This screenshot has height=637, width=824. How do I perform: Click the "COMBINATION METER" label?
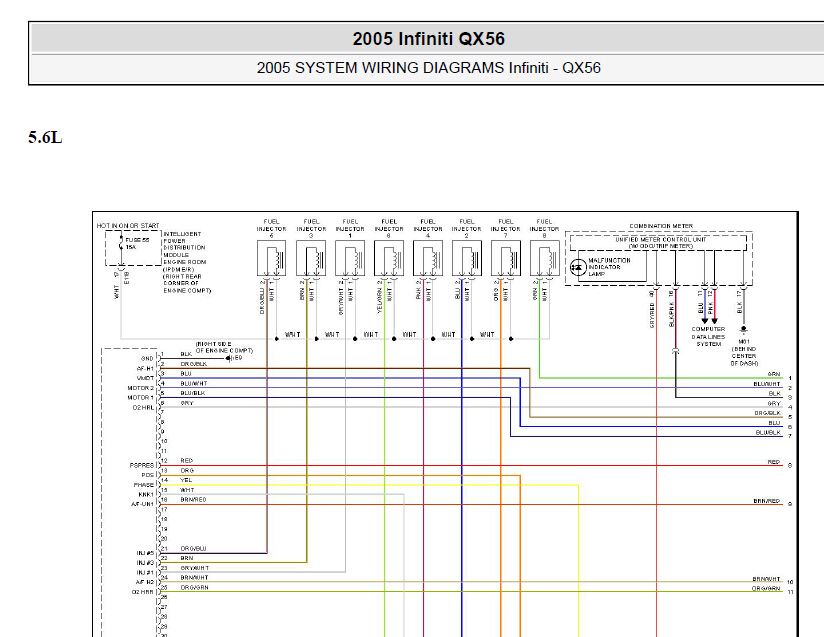pos(661,226)
